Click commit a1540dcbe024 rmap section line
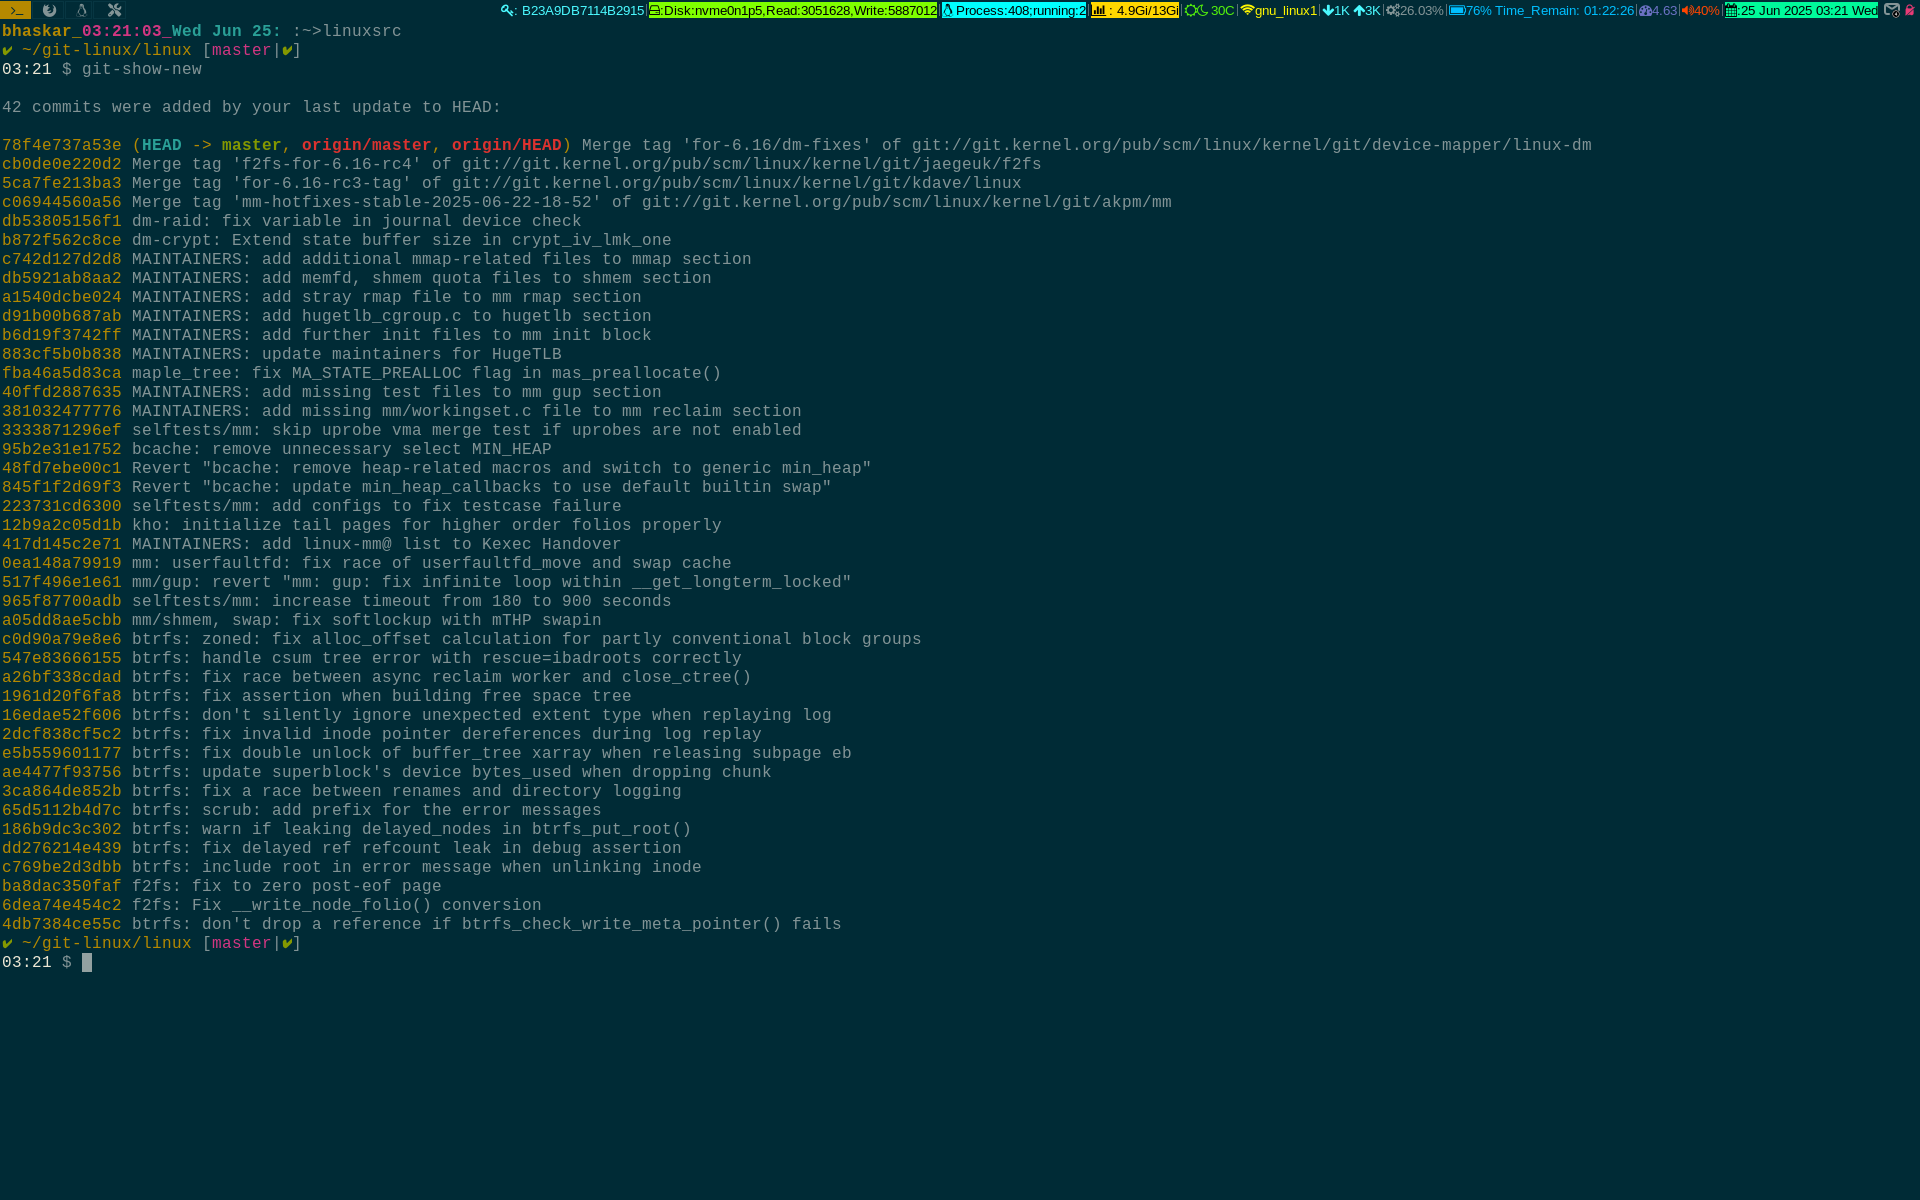The image size is (1920, 1200). (x=322, y=297)
